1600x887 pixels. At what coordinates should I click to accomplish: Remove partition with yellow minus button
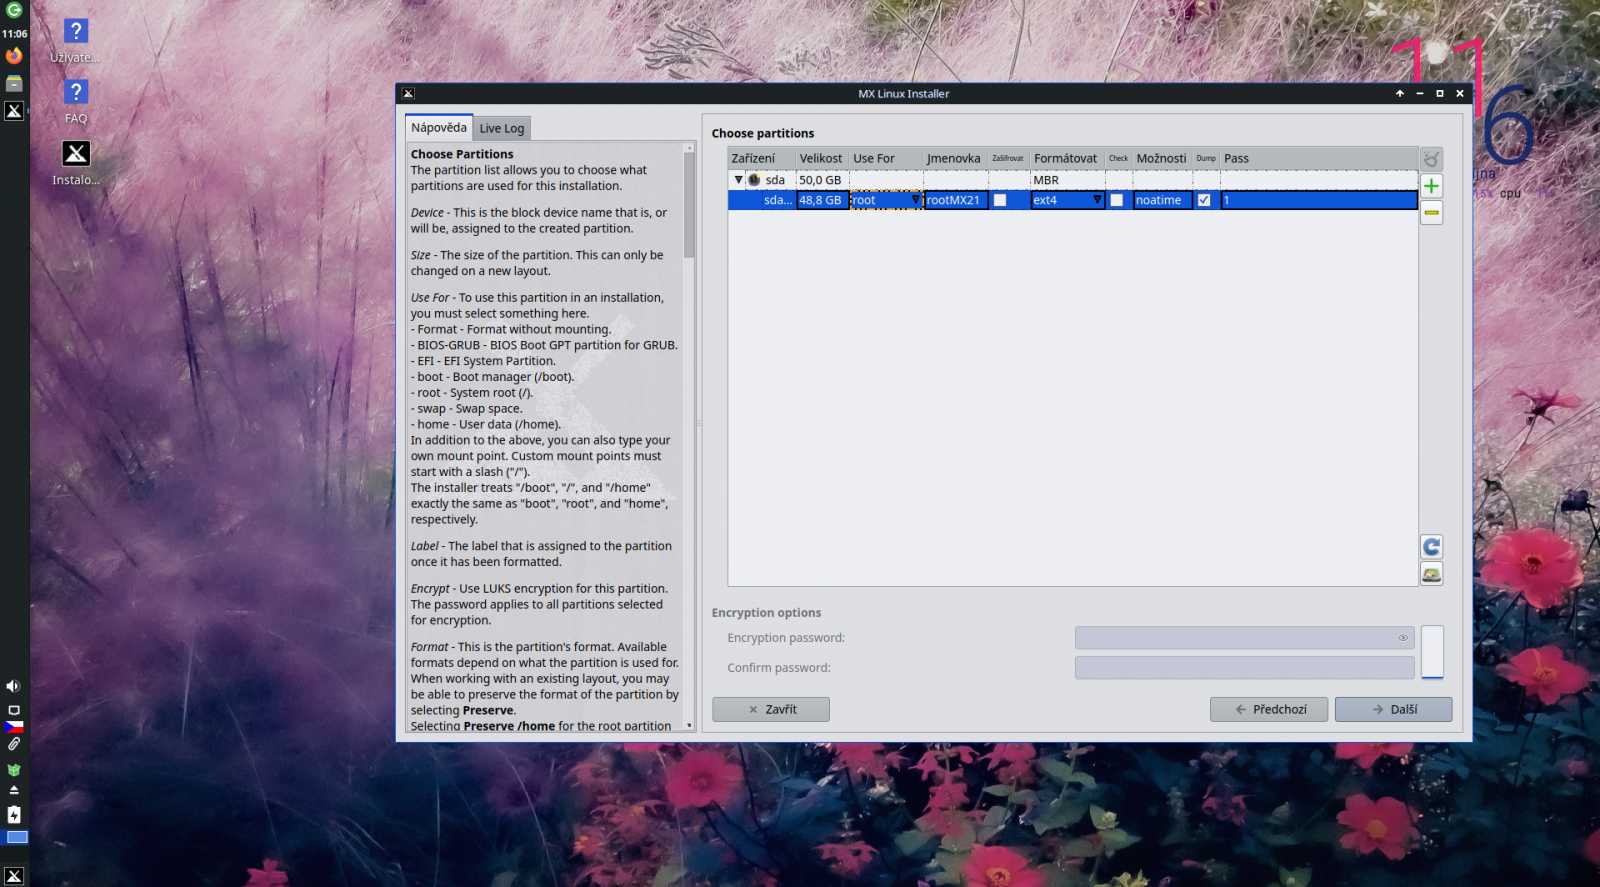pyautogui.click(x=1431, y=212)
